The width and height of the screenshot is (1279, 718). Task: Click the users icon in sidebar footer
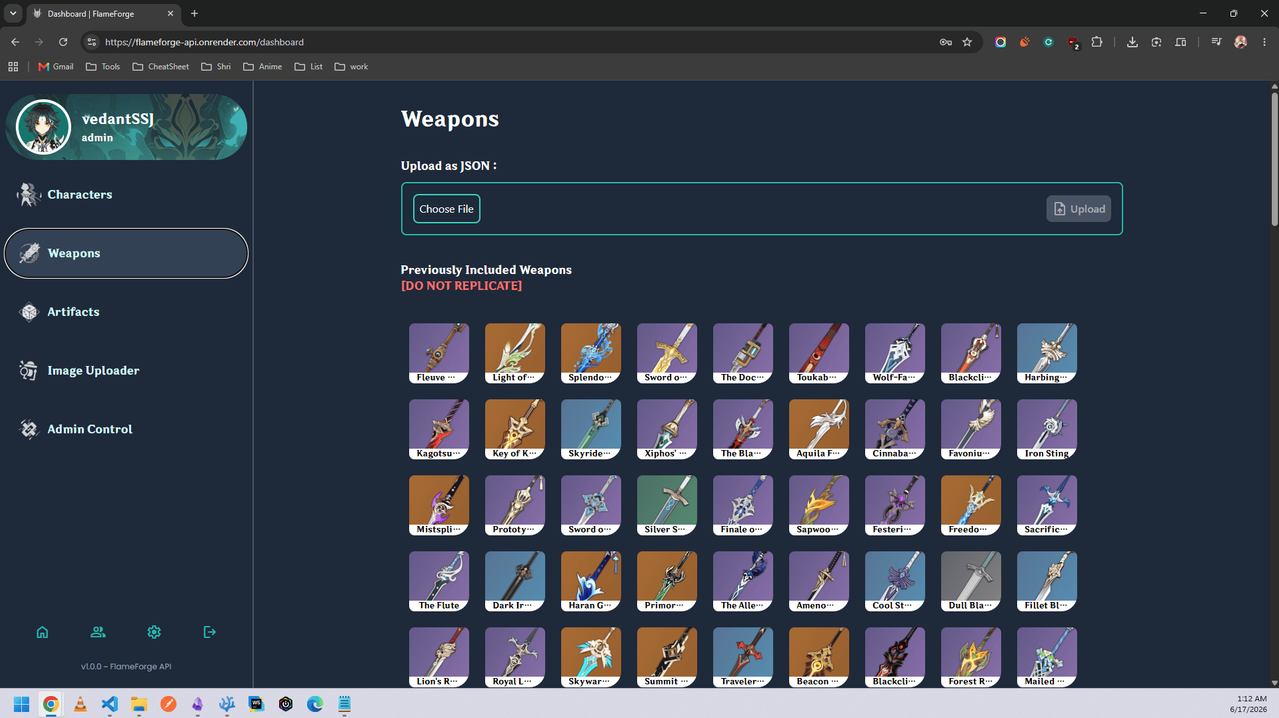click(x=98, y=632)
